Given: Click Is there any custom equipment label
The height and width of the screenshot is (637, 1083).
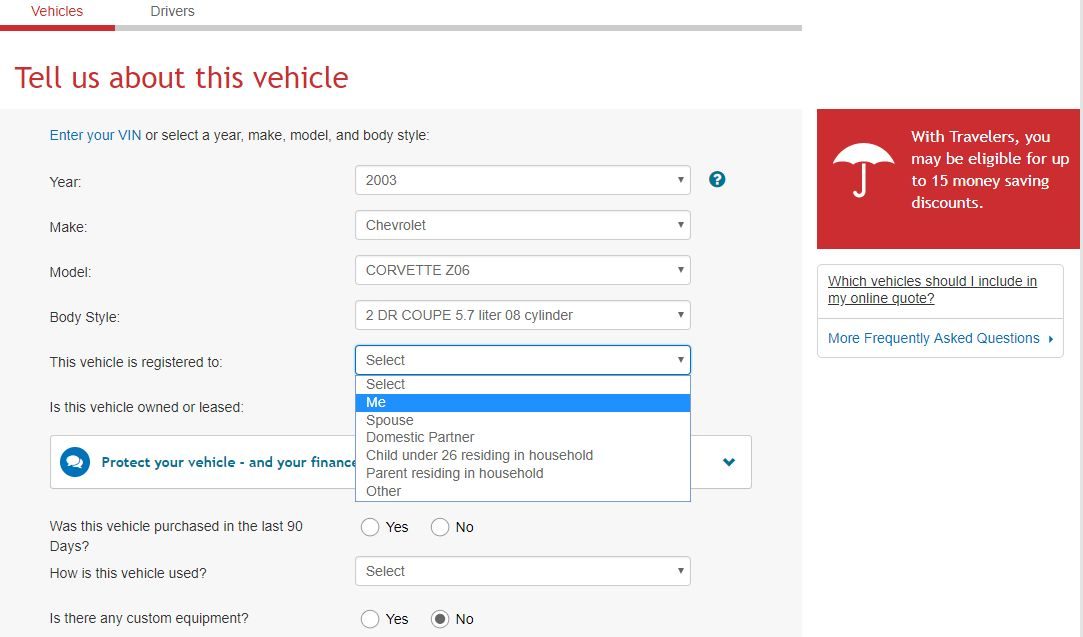Looking at the screenshot, I should click(148, 618).
